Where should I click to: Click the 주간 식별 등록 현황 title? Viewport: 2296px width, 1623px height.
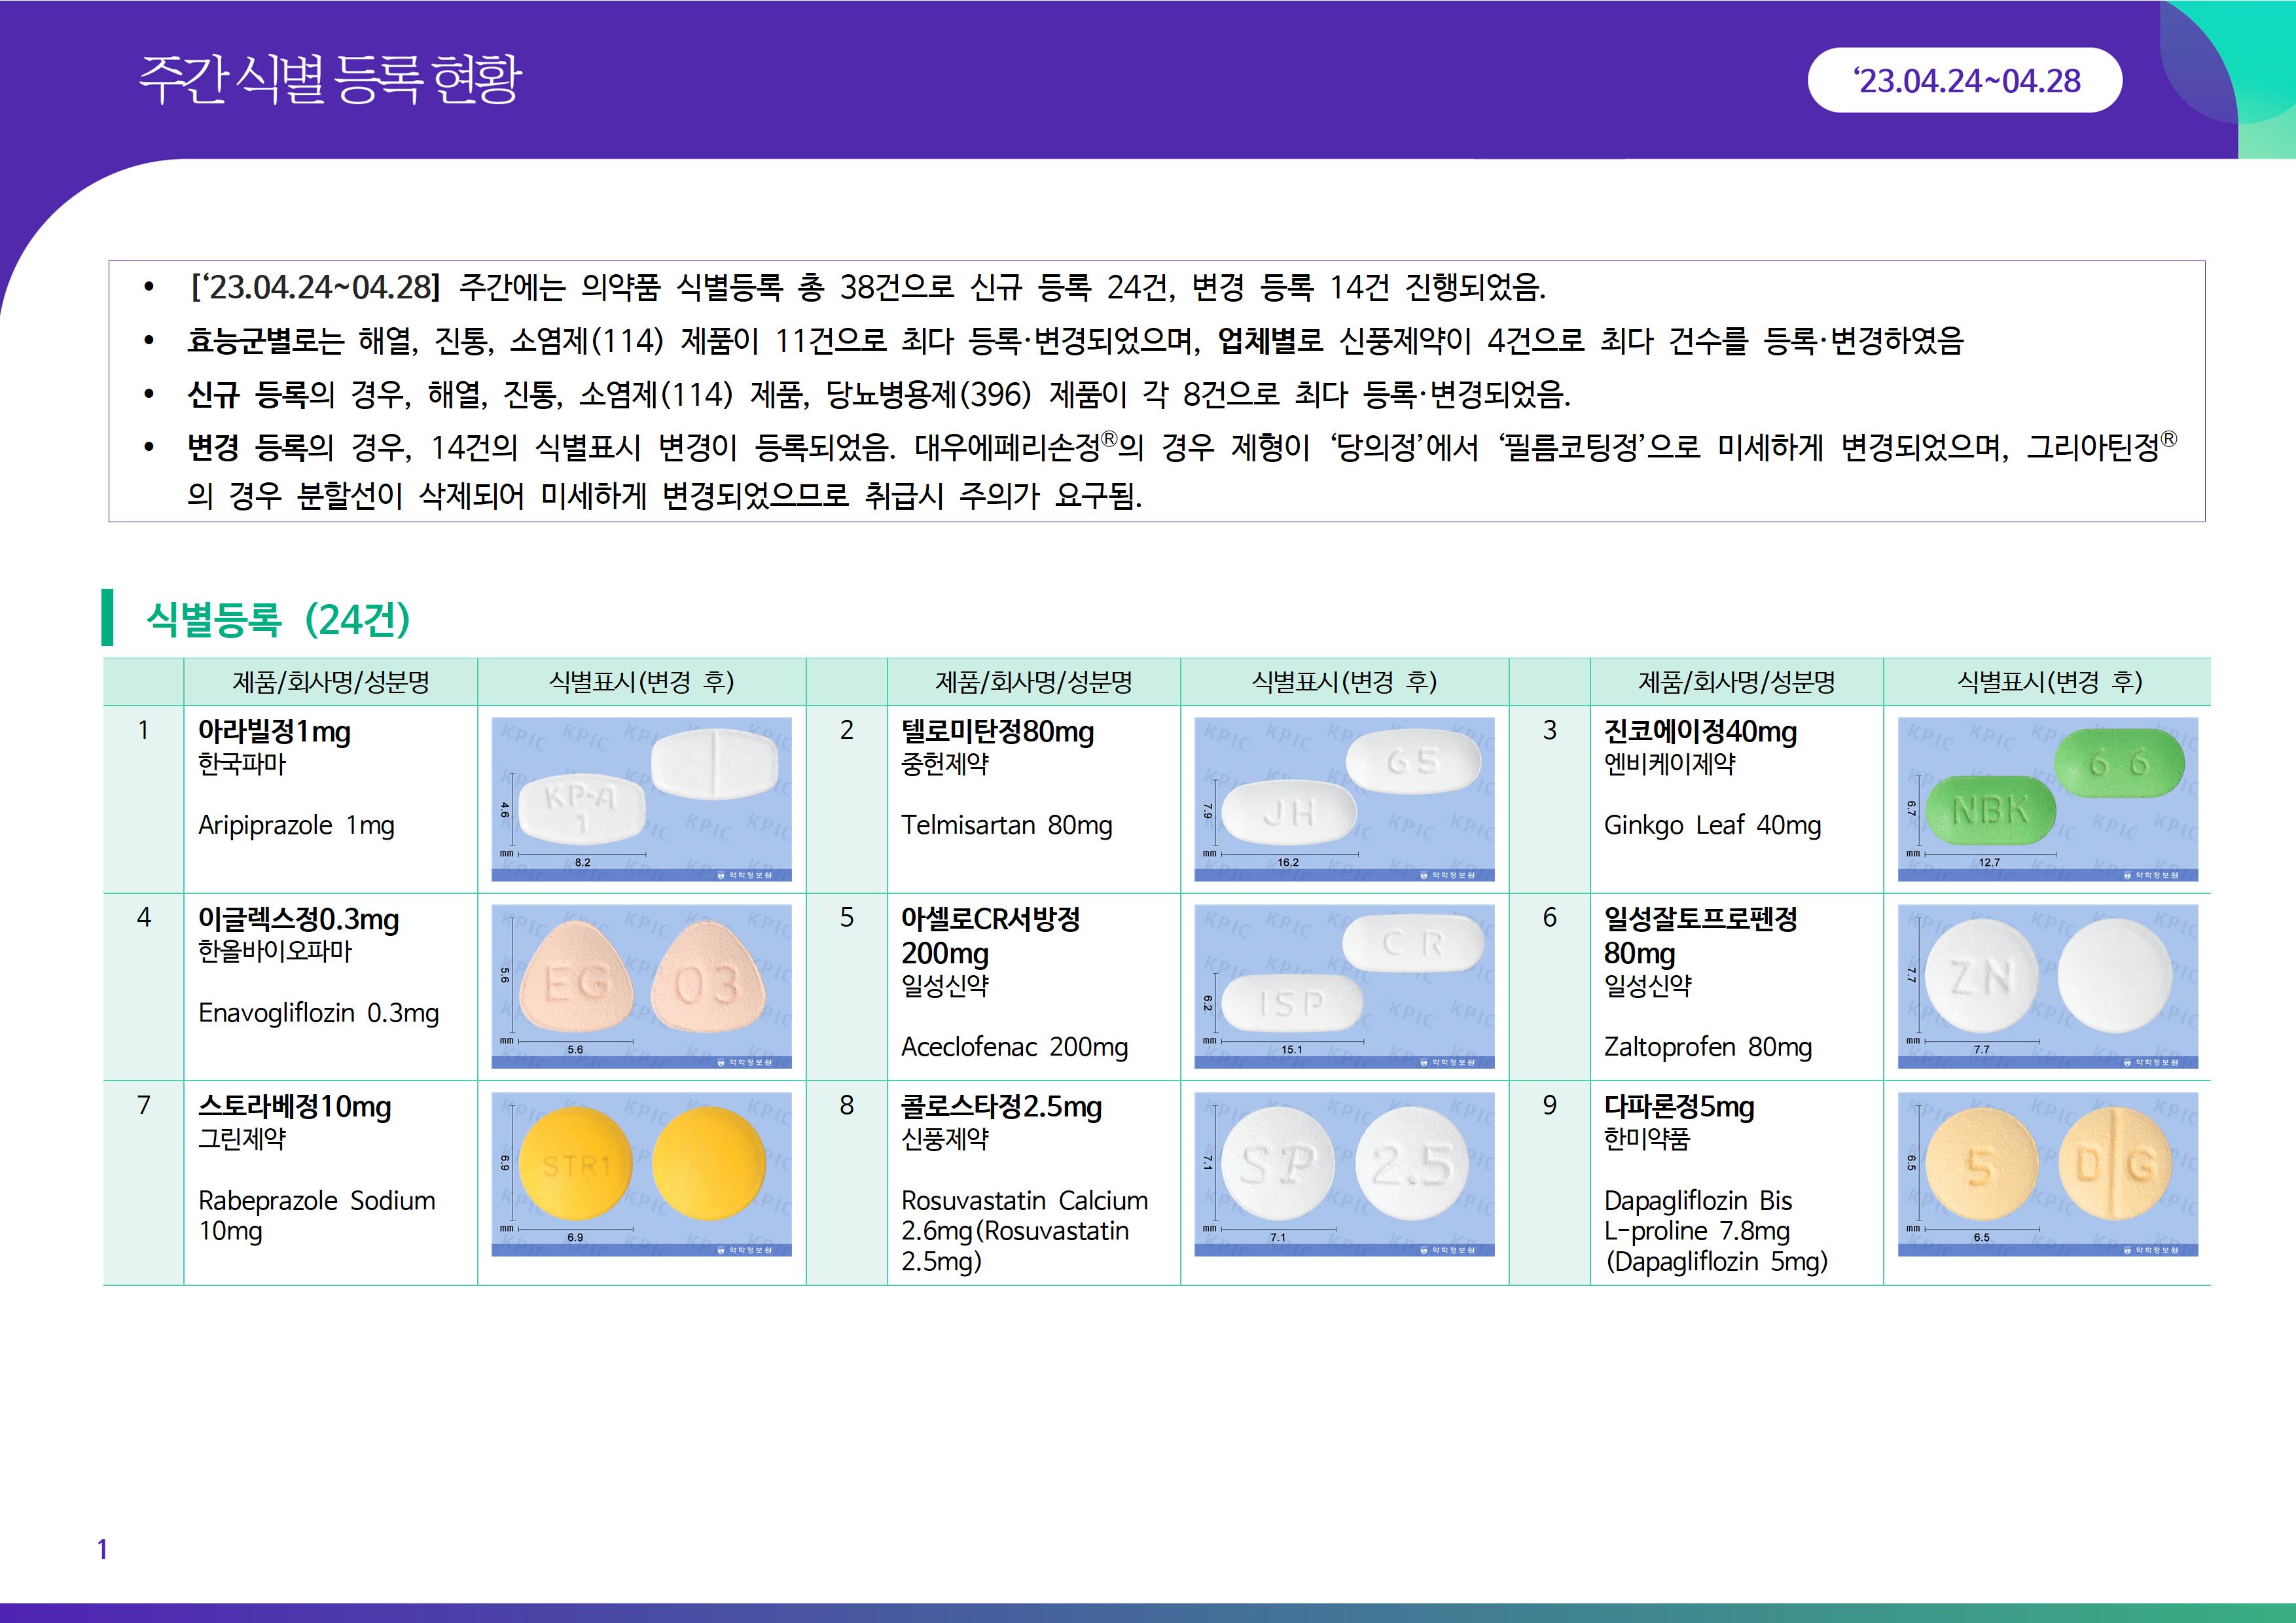click(x=330, y=80)
